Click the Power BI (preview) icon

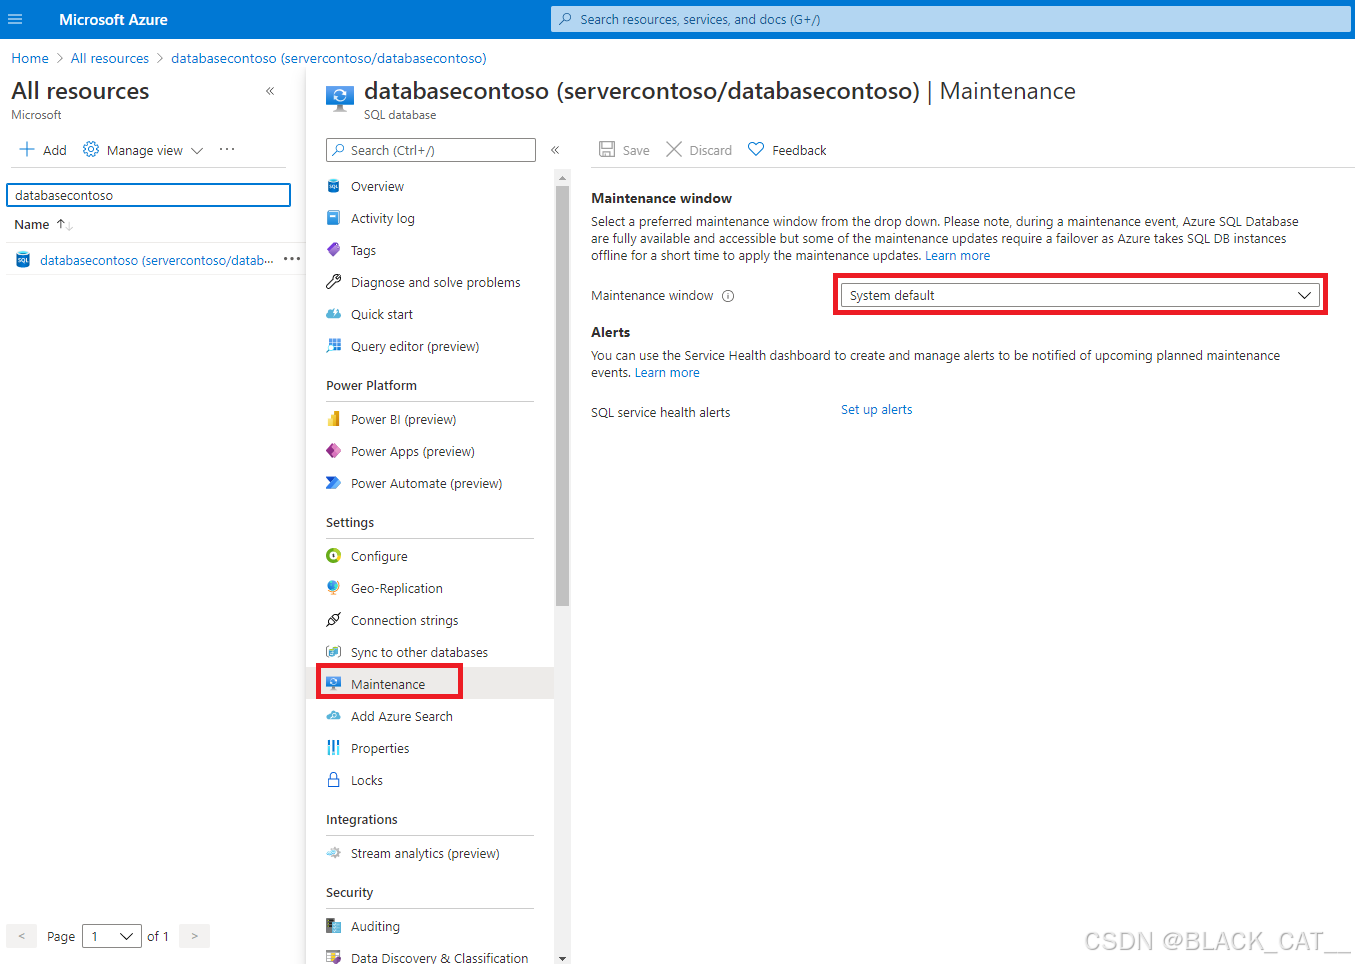pyautogui.click(x=334, y=419)
